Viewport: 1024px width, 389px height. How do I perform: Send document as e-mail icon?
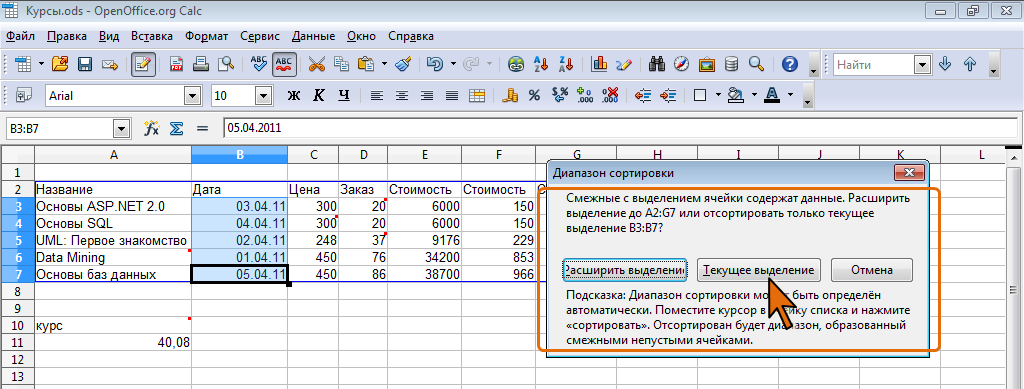[x=110, y=64]
